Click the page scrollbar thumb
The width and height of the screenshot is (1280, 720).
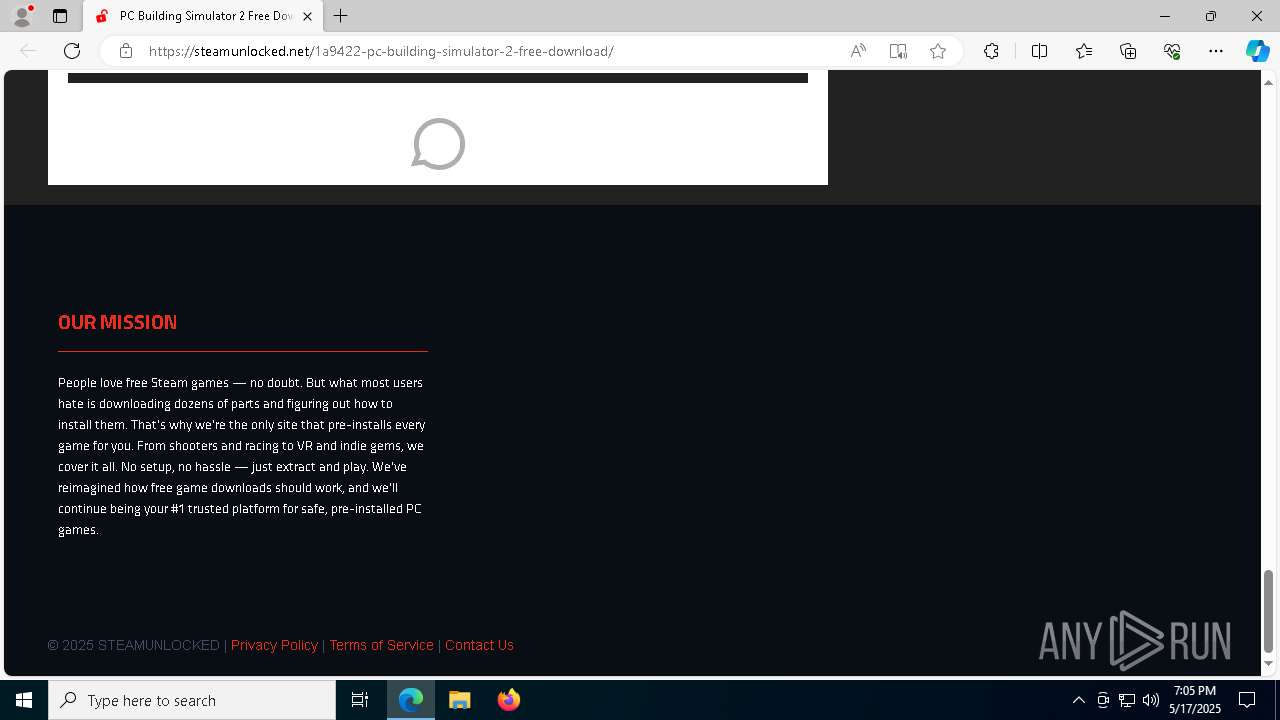pyautogui.click(x=1268, y=611)
